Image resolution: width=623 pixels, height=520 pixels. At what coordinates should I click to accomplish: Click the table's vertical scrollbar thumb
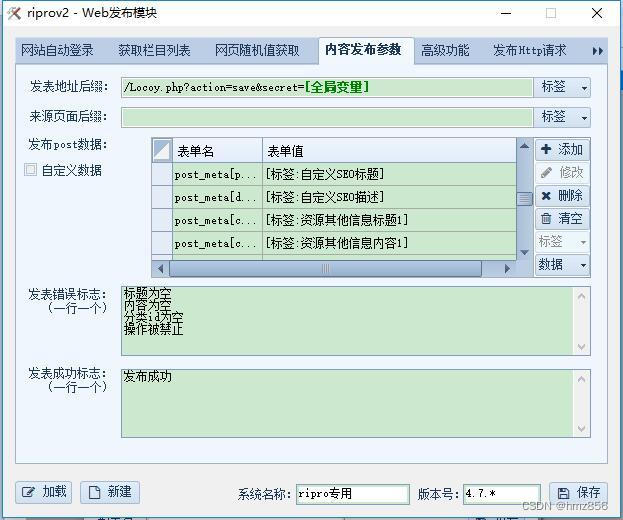coord(524,199)
